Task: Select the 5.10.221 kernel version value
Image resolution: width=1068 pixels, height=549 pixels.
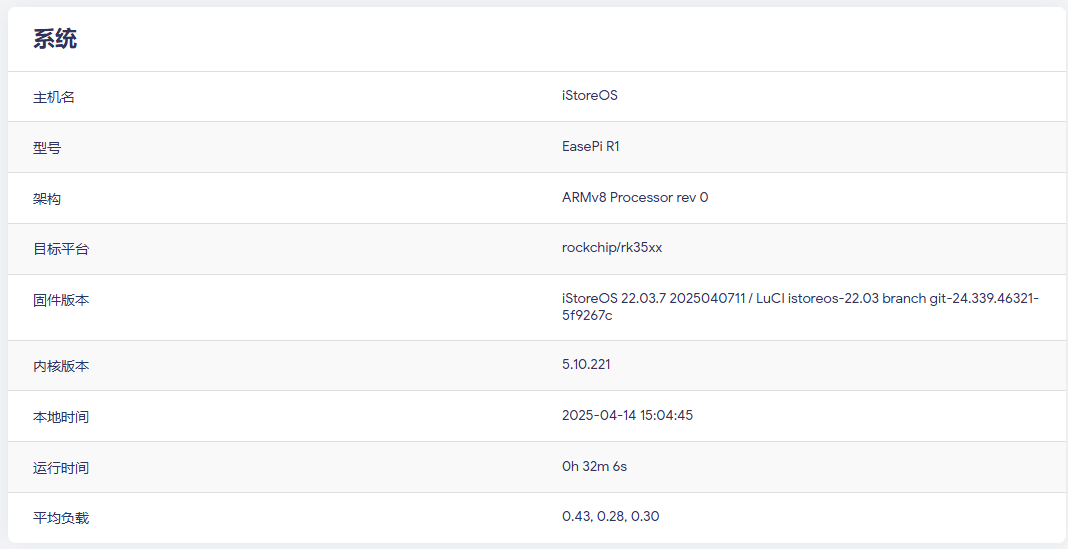Action: pos(586,365)
